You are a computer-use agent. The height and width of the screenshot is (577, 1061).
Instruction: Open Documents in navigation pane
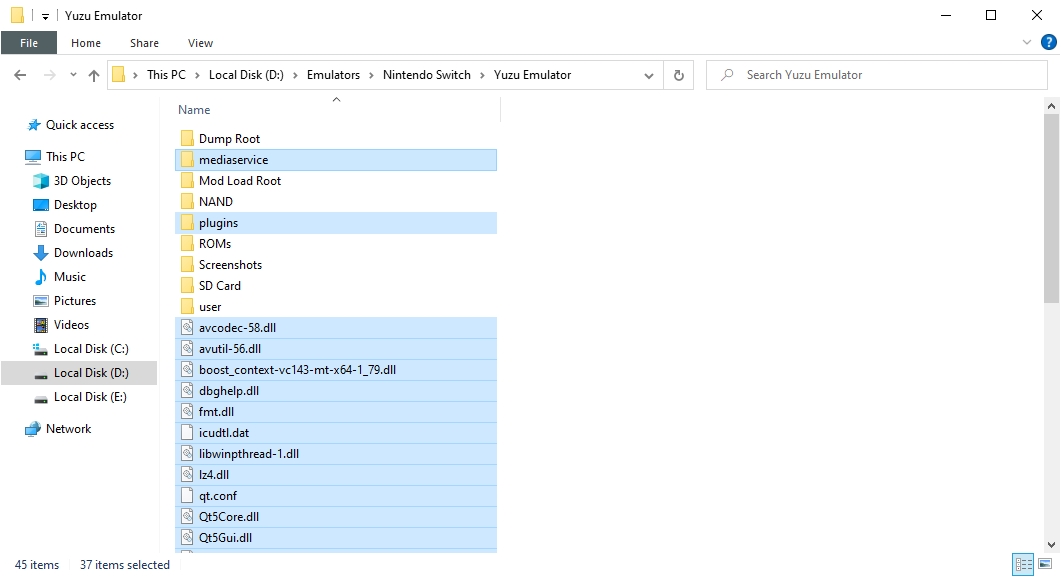point(84,229)
